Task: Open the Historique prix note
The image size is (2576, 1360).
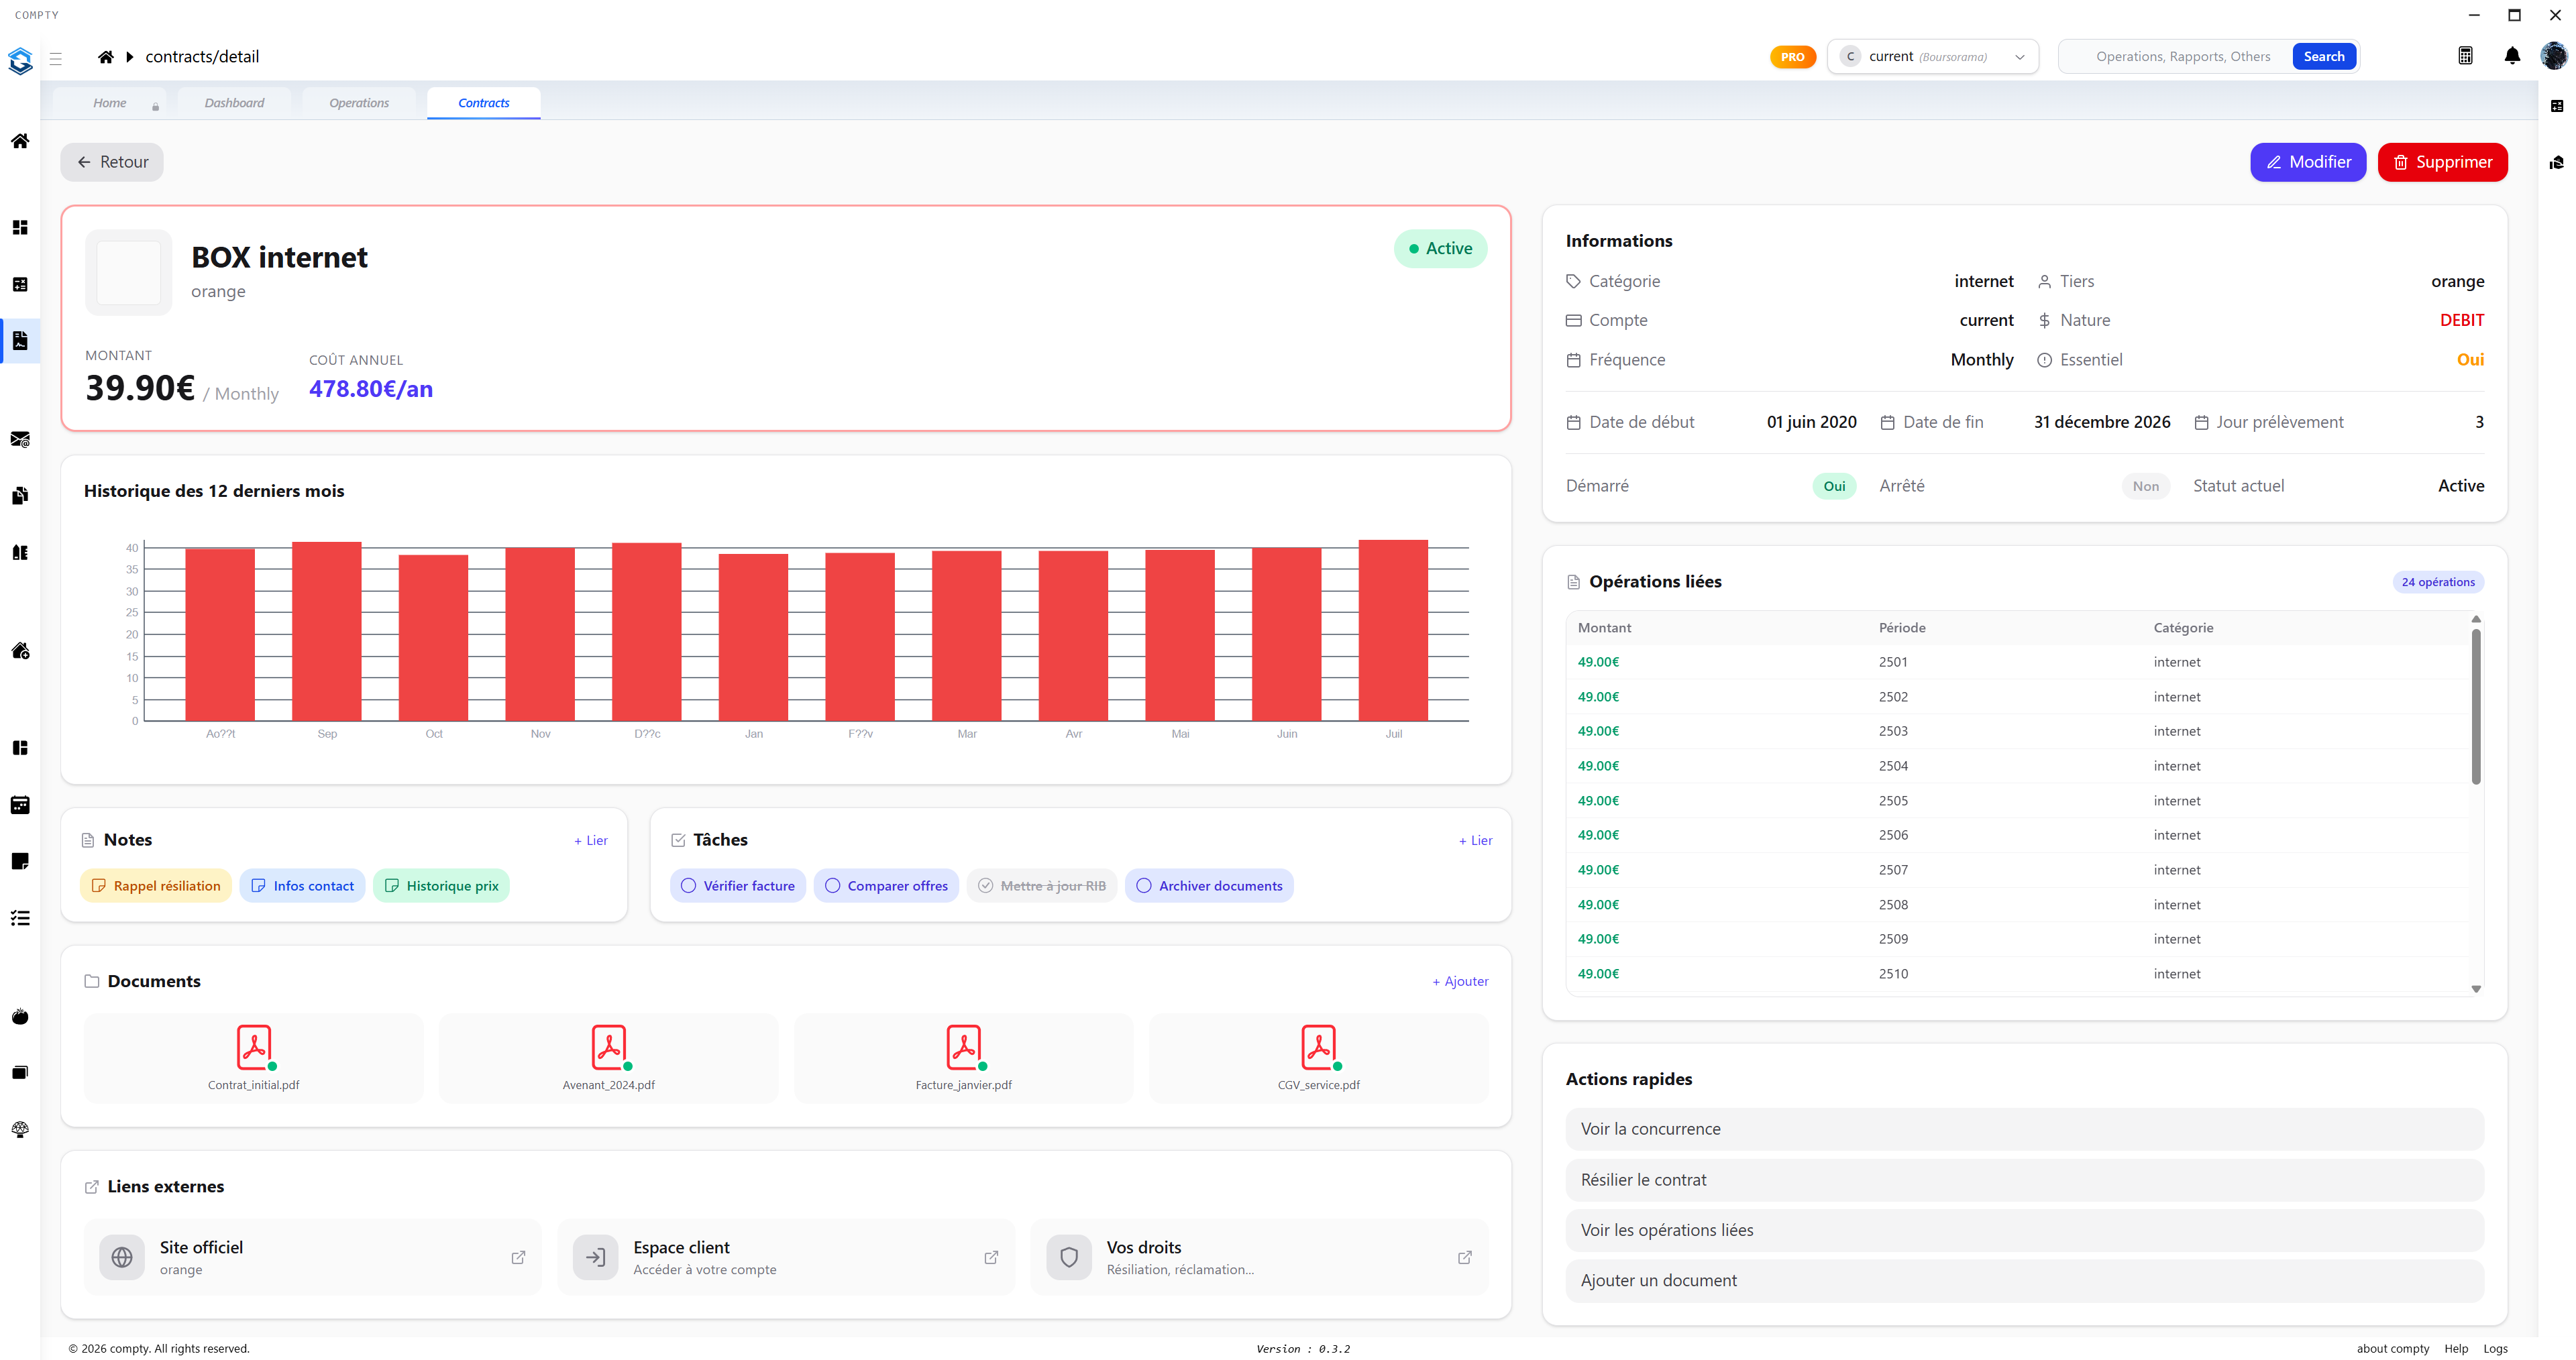Action: [x=441, y=886]
